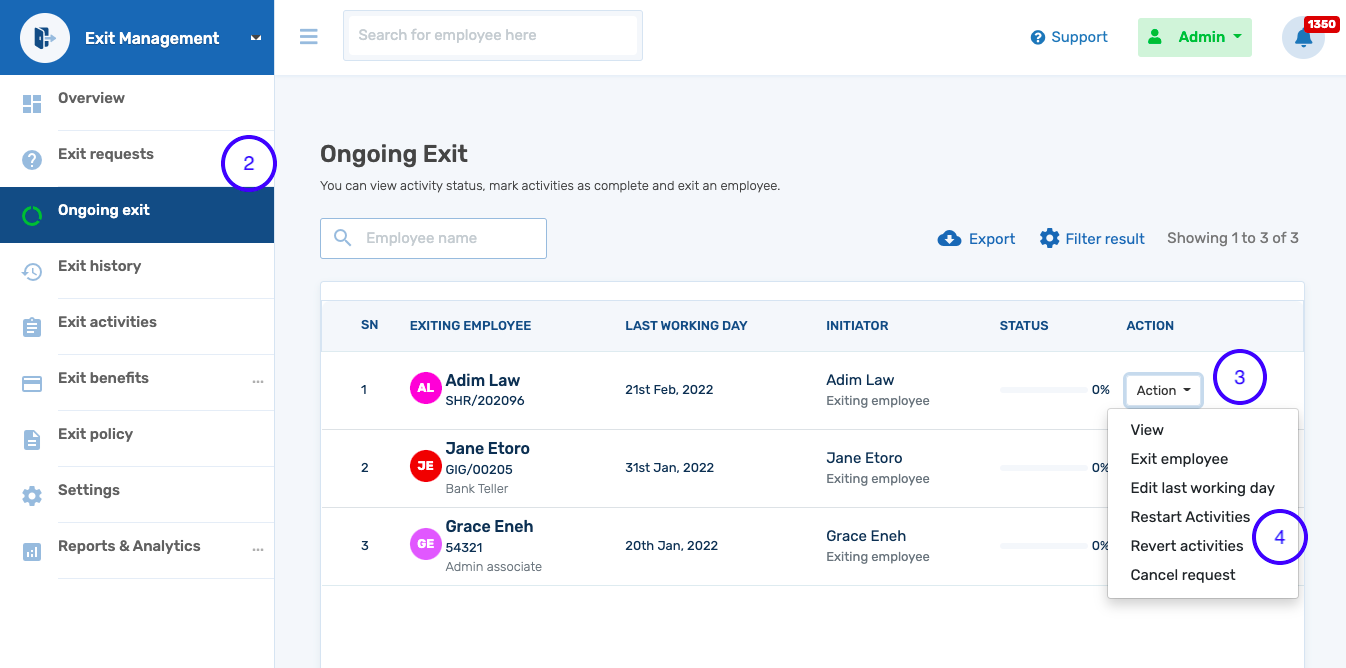Click the Export cloud download icon
This screenshot has height=668, width=1346.
[x=949, y=238]
